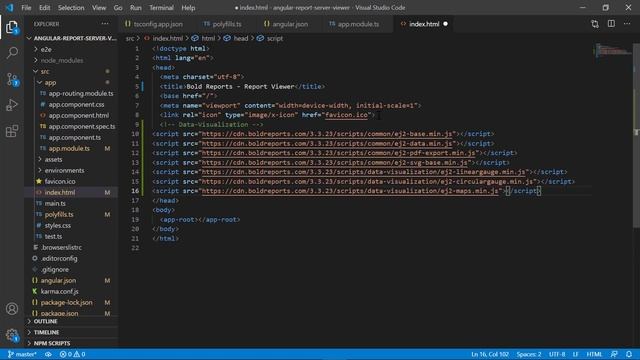Open editor More Actions ellipsis
Screen dimensions: 640x360
pos(627,24)
